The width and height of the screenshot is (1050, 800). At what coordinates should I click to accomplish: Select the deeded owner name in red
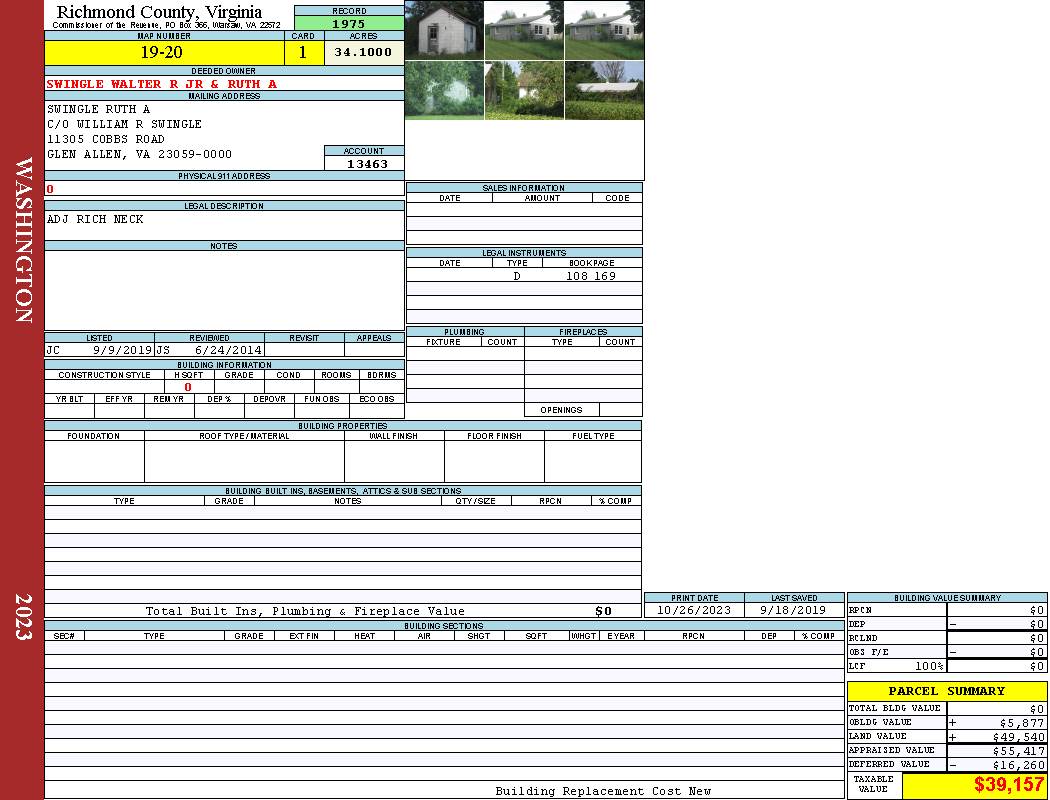[x=162, y=84]
